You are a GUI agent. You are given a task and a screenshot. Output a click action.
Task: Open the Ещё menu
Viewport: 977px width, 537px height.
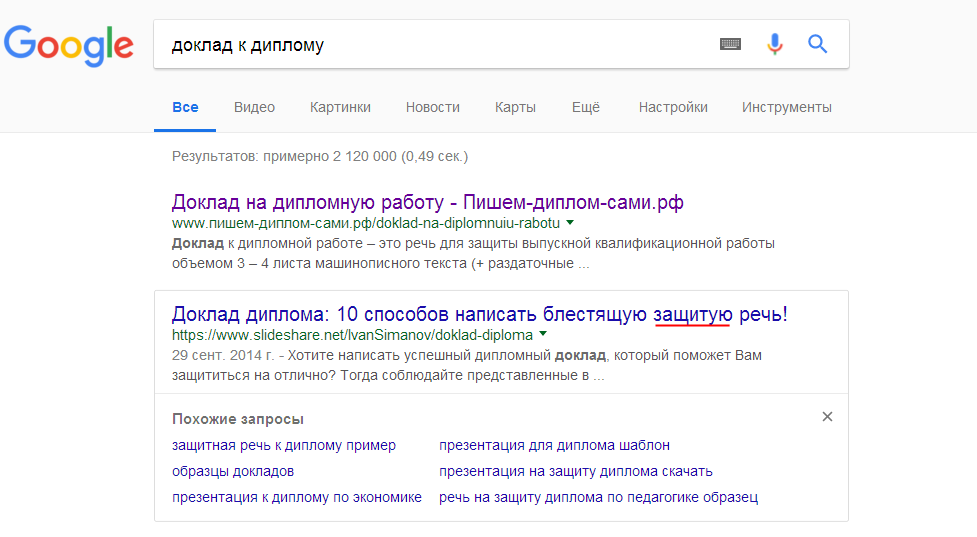(x=586, y=108)
